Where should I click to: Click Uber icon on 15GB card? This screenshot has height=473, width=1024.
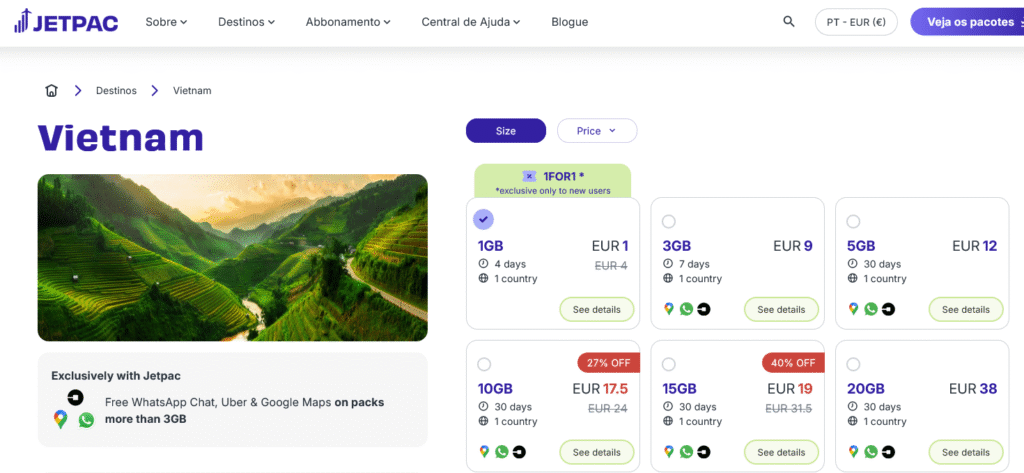pyautogui.click(x=703, y=451)
